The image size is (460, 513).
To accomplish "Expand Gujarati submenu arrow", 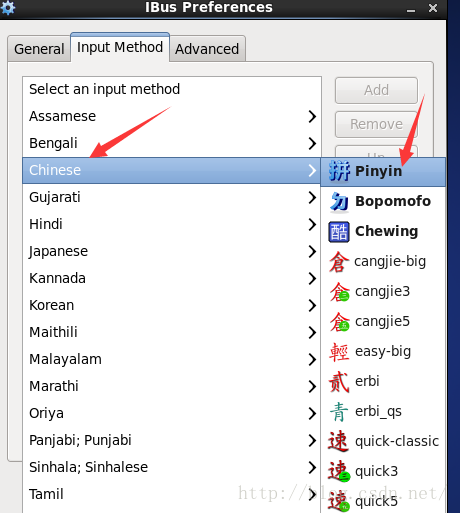I will (312, 197).
